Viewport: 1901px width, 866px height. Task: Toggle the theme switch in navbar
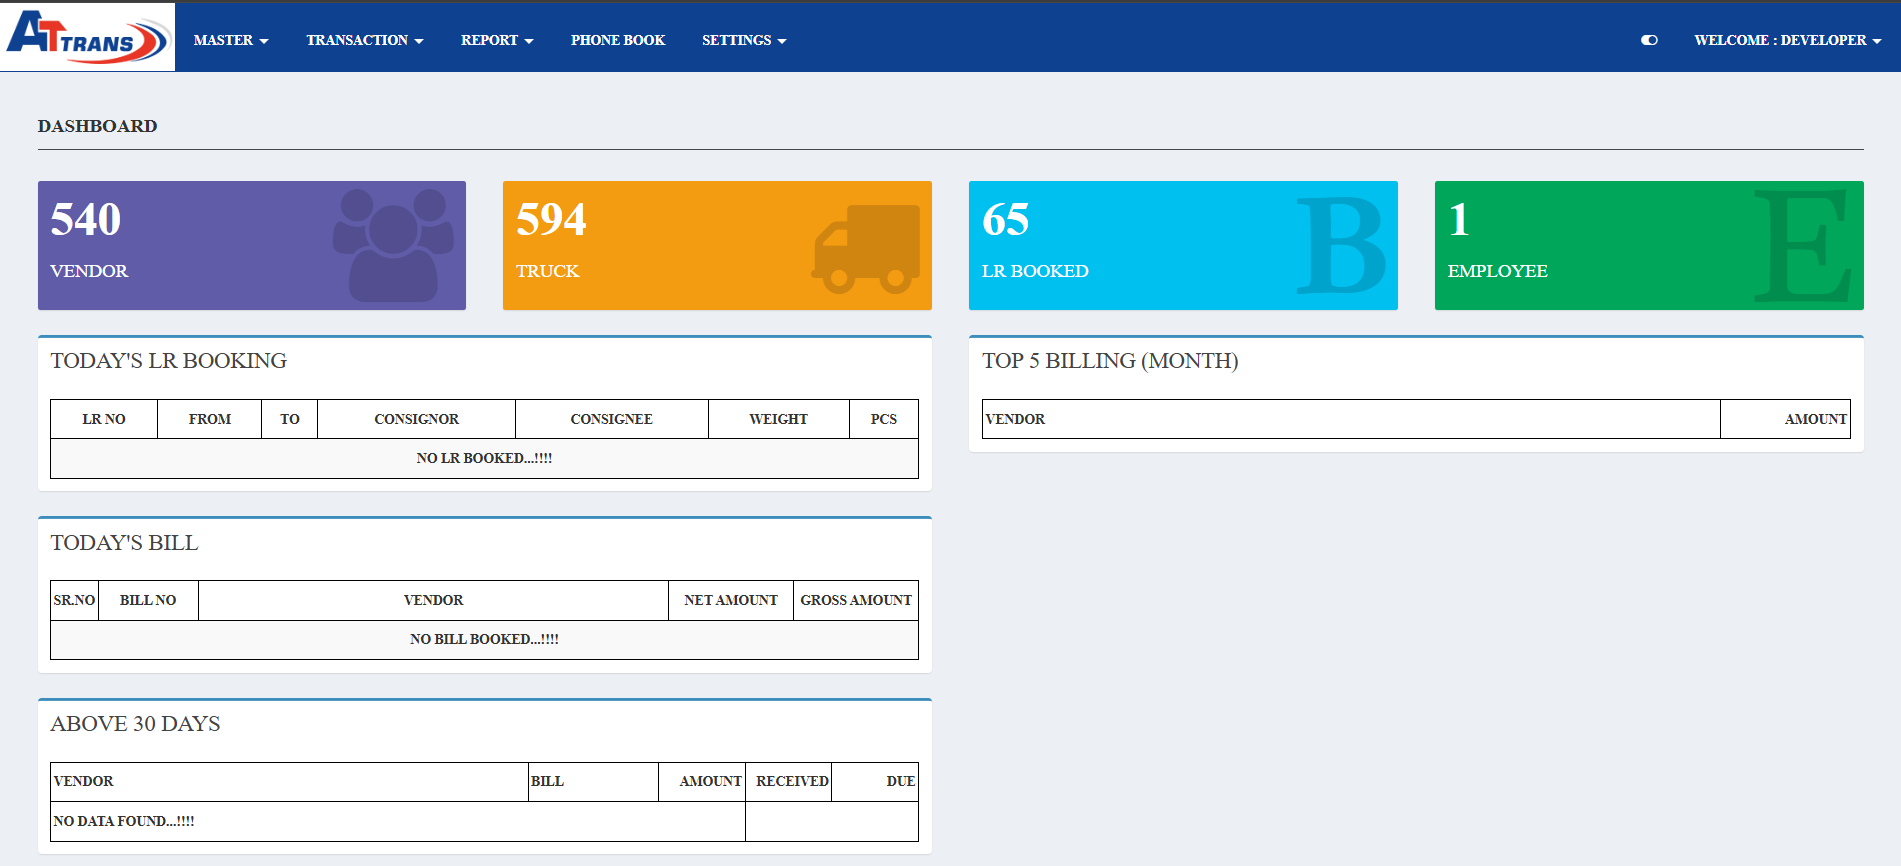click(x=1649, y=40)
